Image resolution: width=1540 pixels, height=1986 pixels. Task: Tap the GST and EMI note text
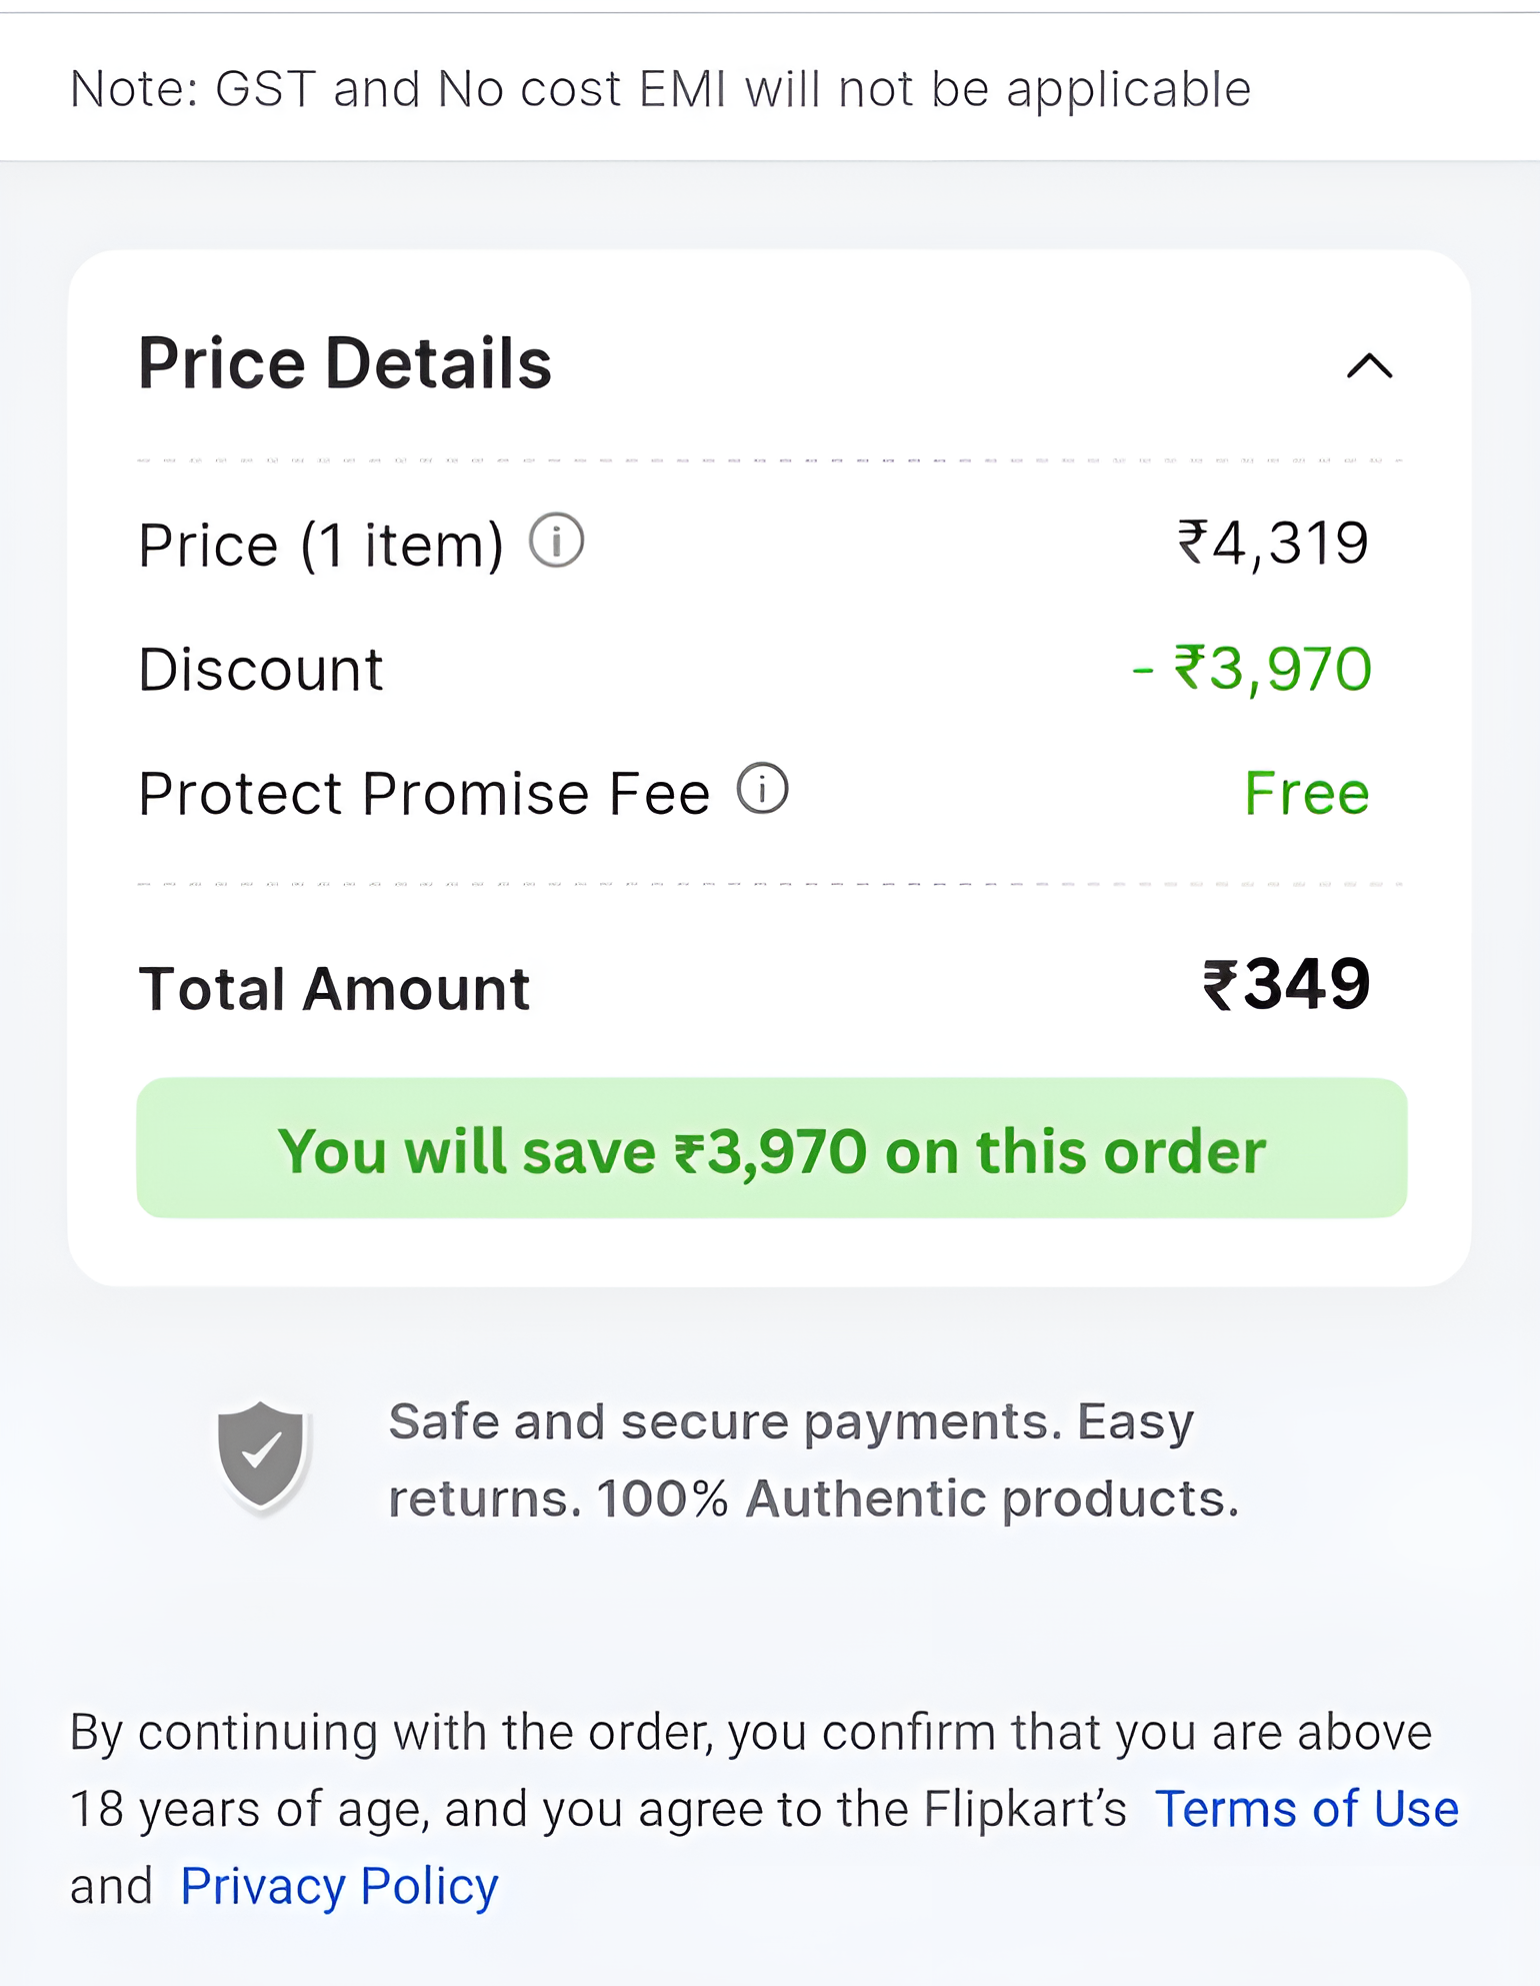click(x=661, y=88)
